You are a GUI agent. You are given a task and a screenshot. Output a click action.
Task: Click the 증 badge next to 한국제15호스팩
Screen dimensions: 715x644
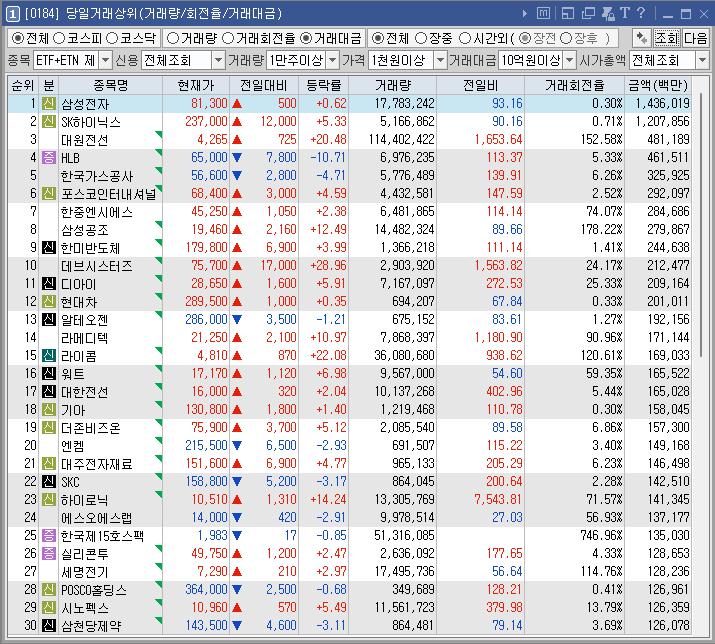coord(49,535)
